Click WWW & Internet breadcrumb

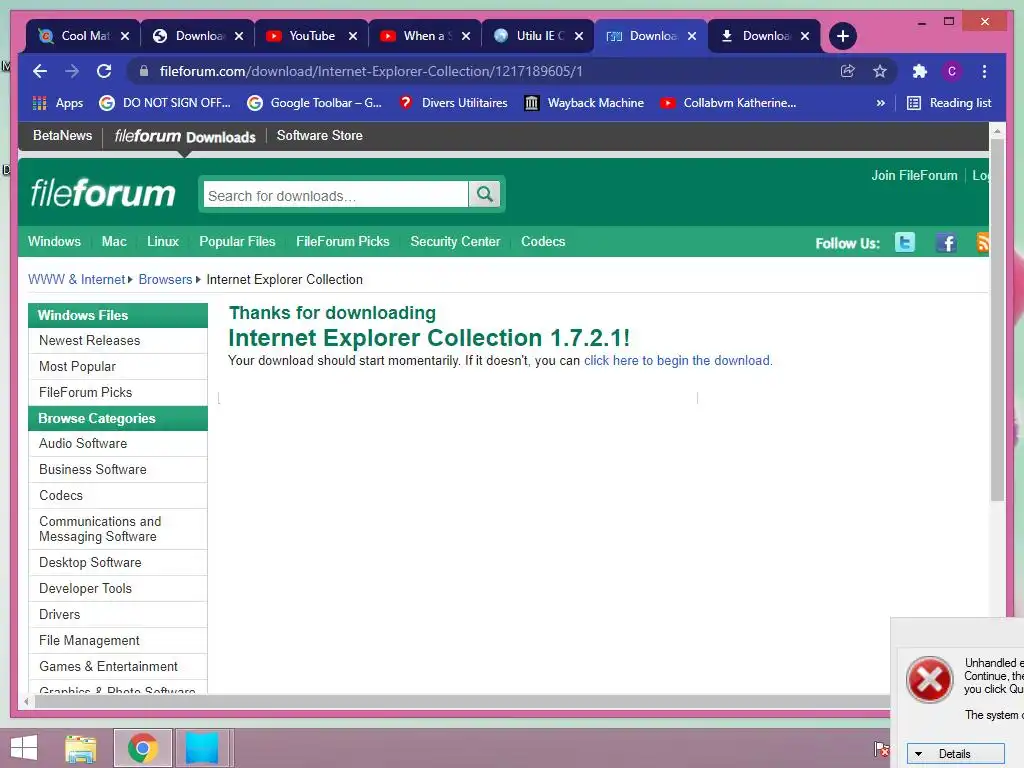point(76,280)
